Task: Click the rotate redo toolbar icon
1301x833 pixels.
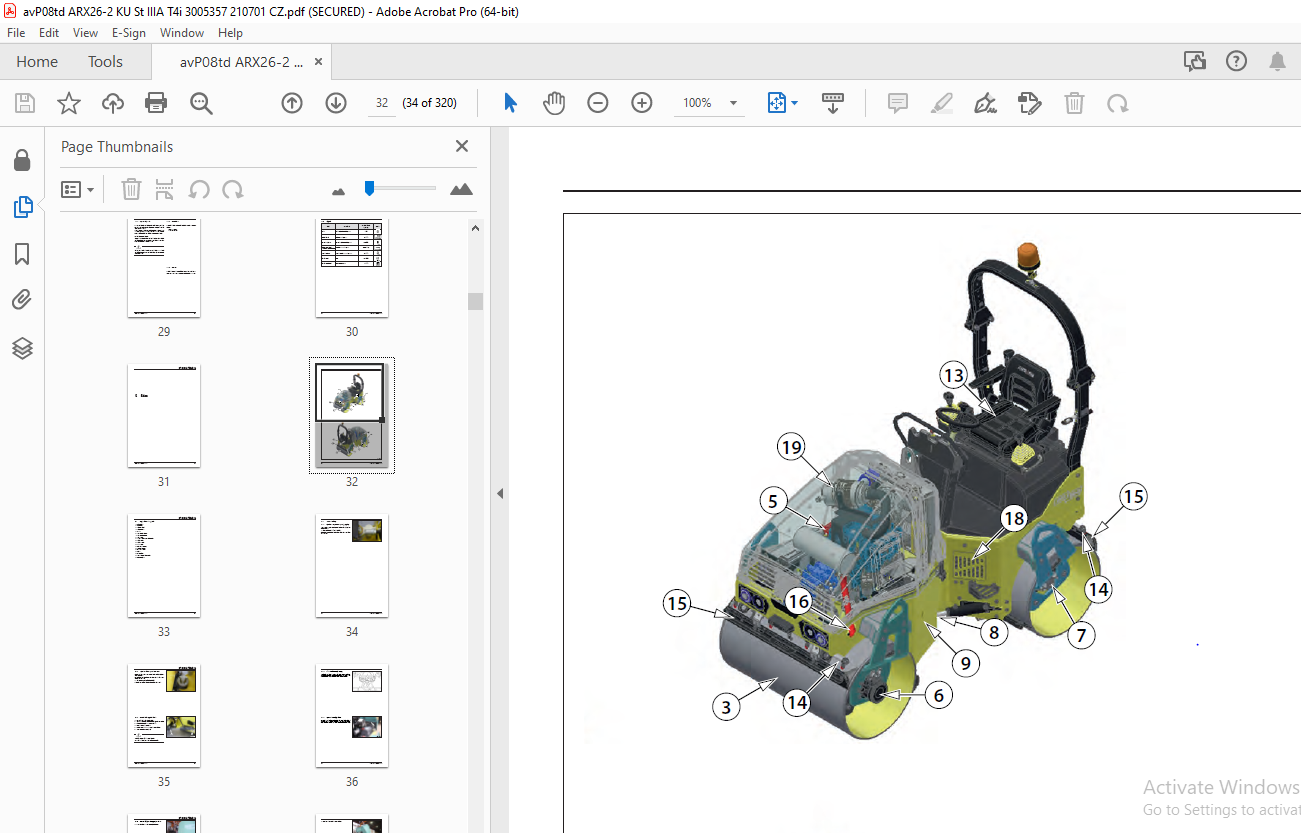Action: point(1118,103)
